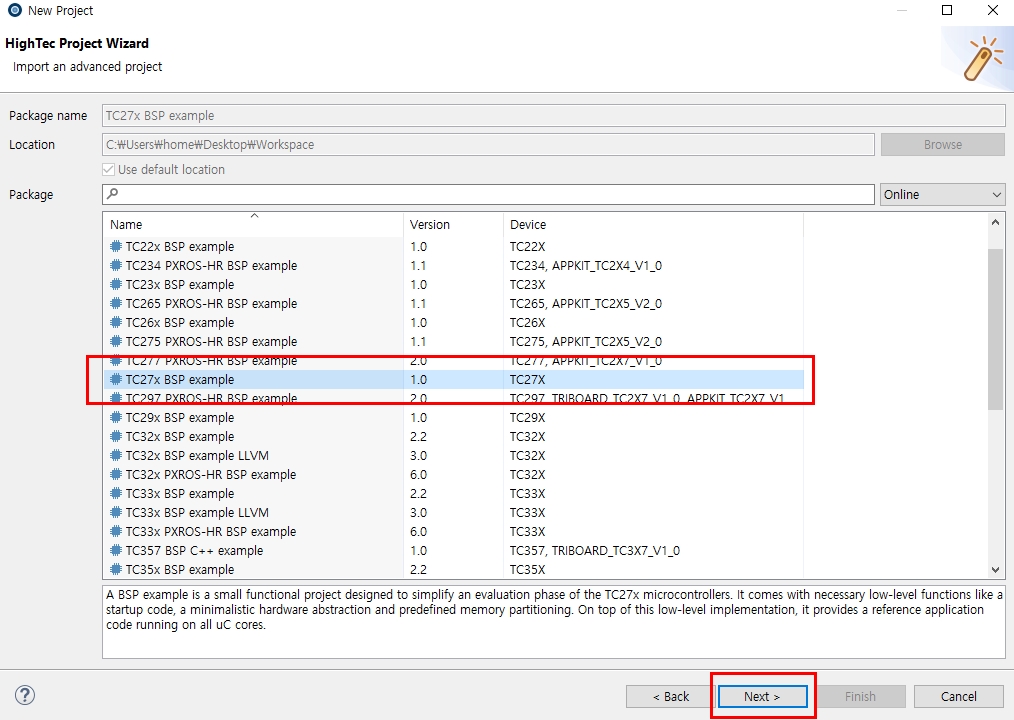Click the Location path field
This screenshot has height=720, width=1014.
[488, 145]
